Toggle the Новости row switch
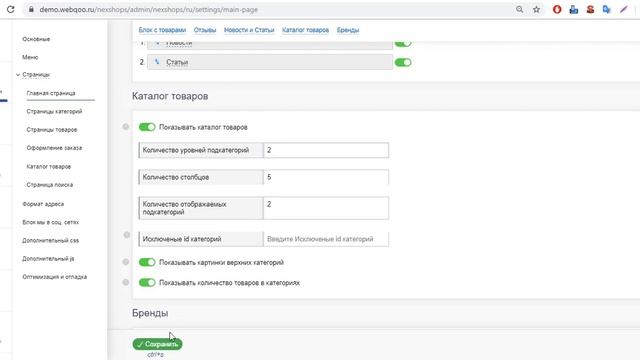This screenshot has height=360, width=640. [403, 43]
